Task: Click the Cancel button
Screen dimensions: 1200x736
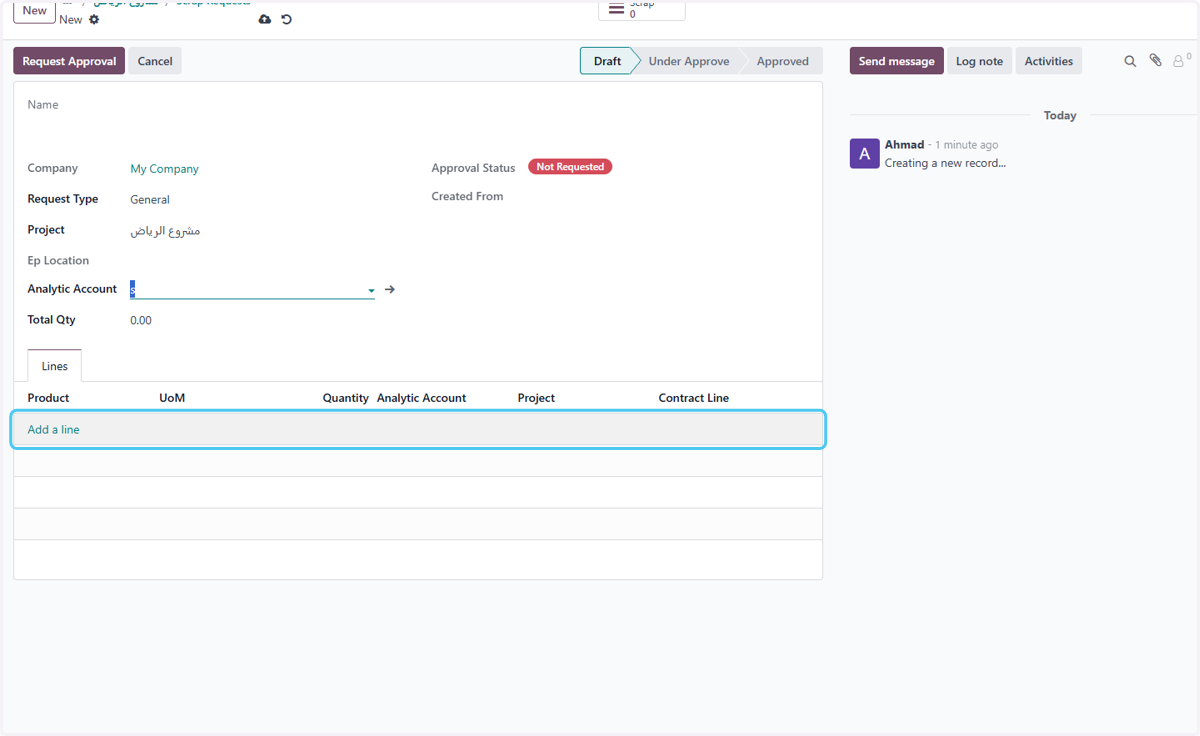Action: pos(155,61)
